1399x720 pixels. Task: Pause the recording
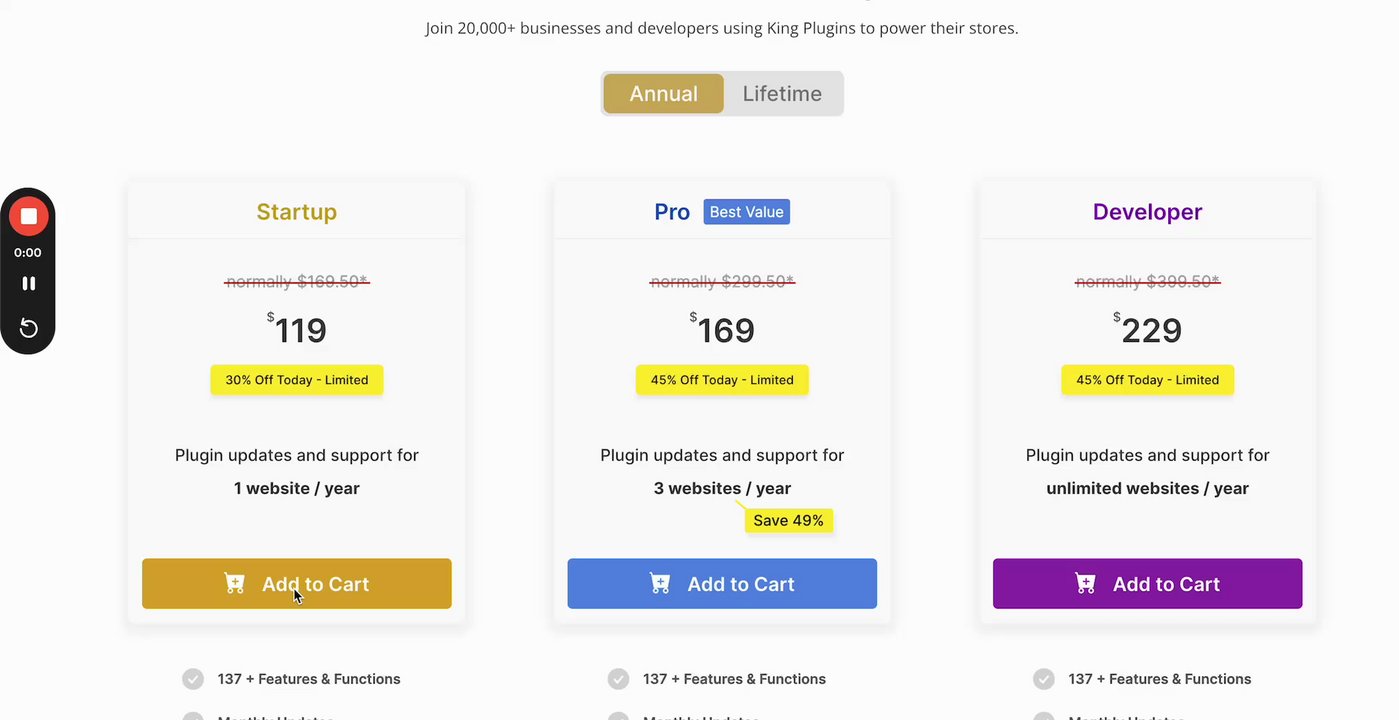click(28, 284)
